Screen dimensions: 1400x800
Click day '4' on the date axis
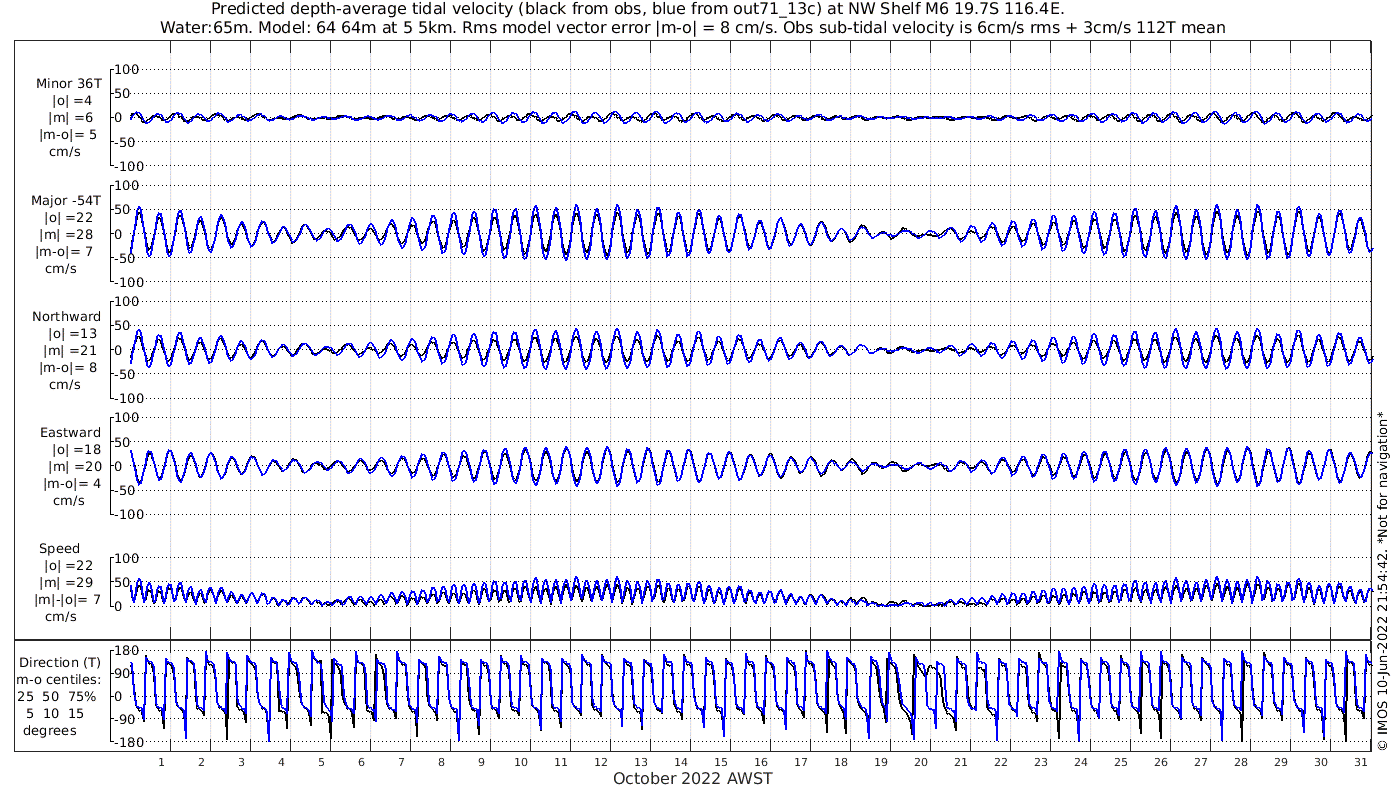[x=281, y=762]
